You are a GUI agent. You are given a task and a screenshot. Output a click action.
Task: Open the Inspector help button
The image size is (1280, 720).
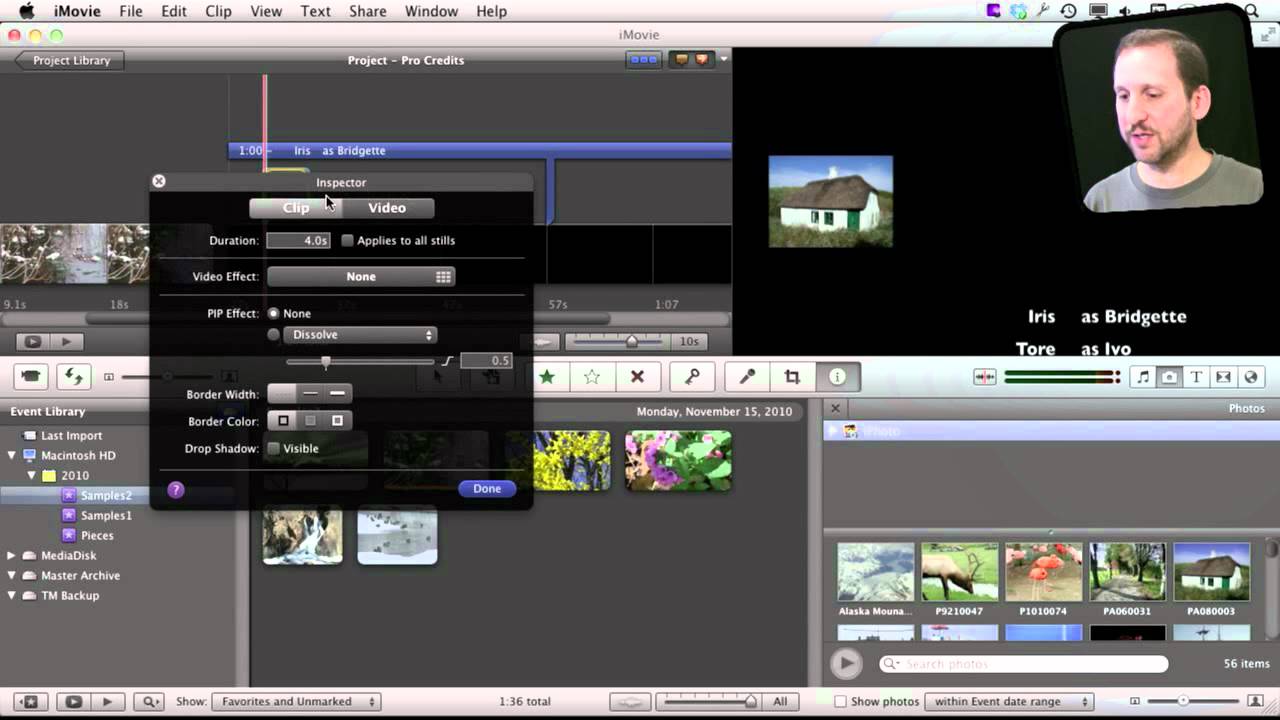176,490
